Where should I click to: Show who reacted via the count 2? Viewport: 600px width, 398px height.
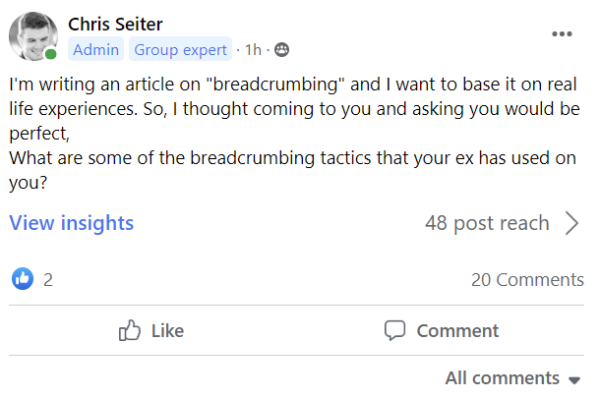pos(48,280)
